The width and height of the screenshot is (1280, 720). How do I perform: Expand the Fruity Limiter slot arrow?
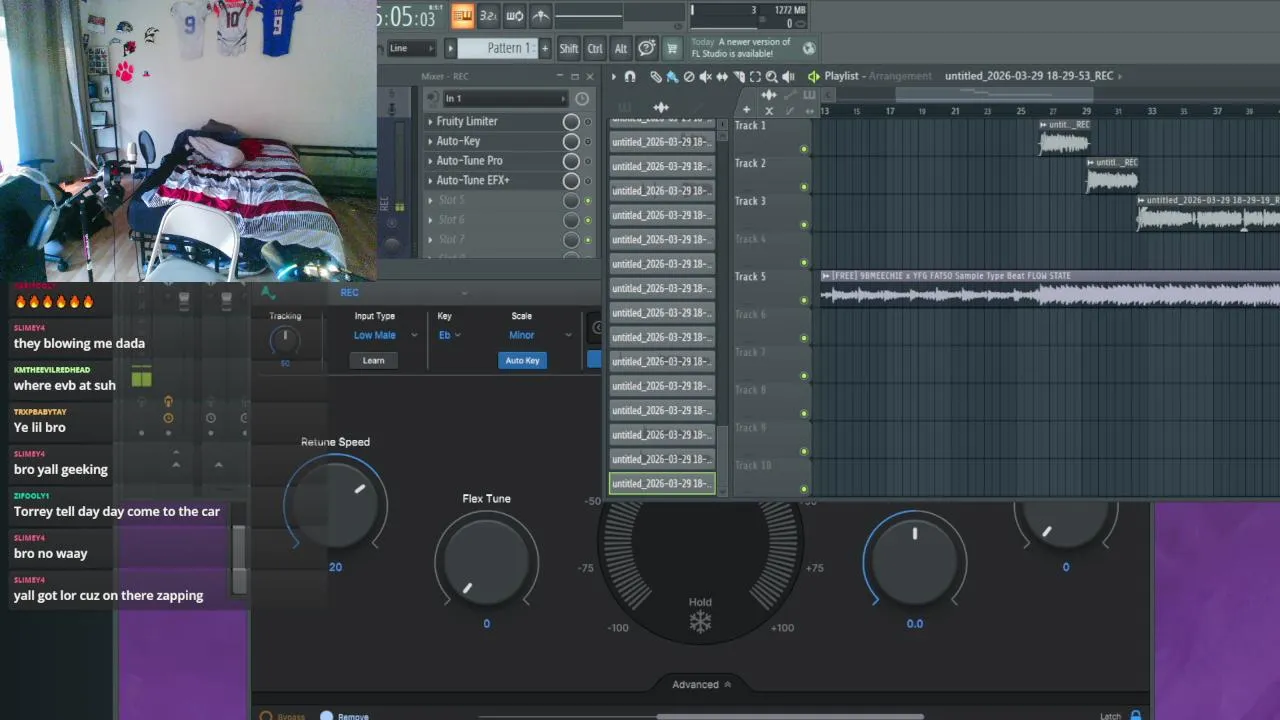[430, 122]
